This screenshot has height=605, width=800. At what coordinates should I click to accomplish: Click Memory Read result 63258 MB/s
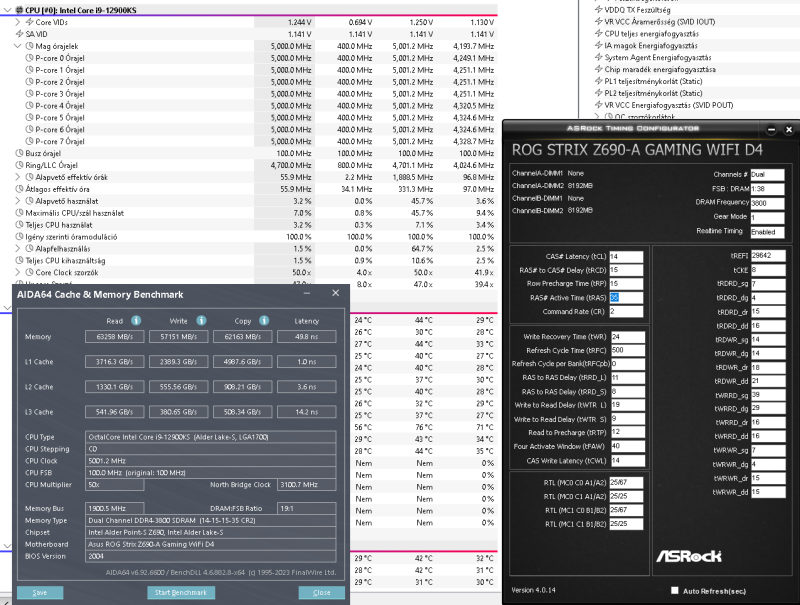114,337
